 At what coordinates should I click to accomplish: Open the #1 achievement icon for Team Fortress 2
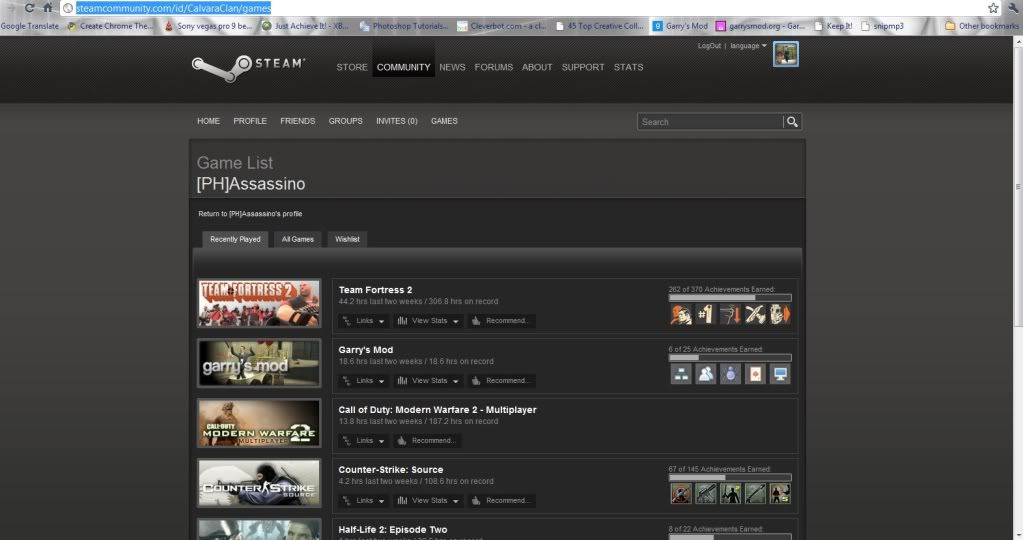(x=705, y=314)
